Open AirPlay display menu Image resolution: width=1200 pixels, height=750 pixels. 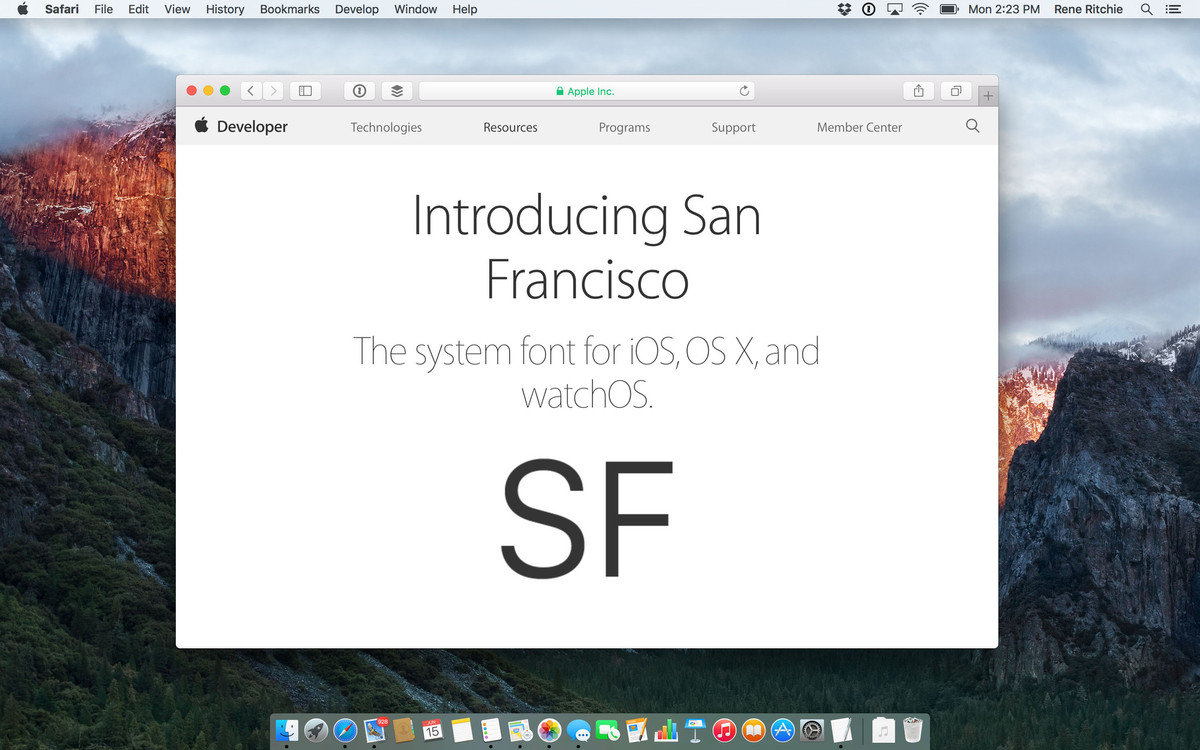point(895,9)
